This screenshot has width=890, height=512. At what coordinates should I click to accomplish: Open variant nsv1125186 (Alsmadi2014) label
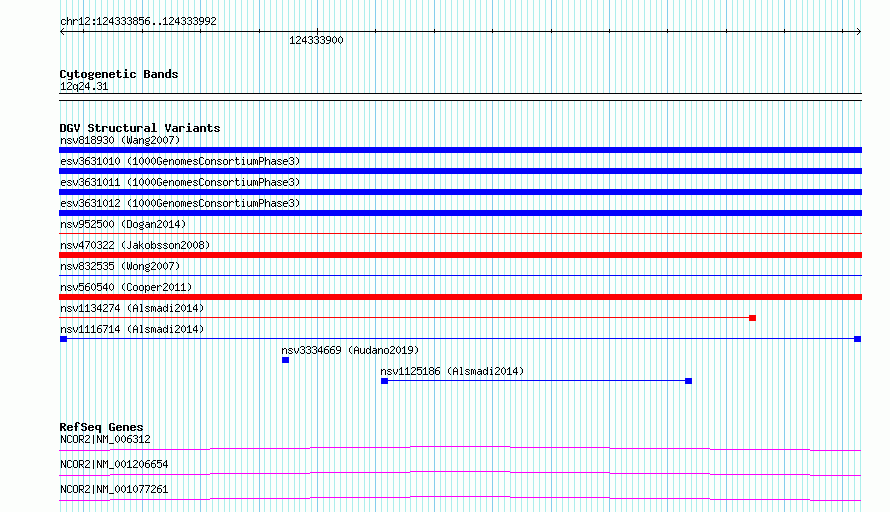click(452, 371)
